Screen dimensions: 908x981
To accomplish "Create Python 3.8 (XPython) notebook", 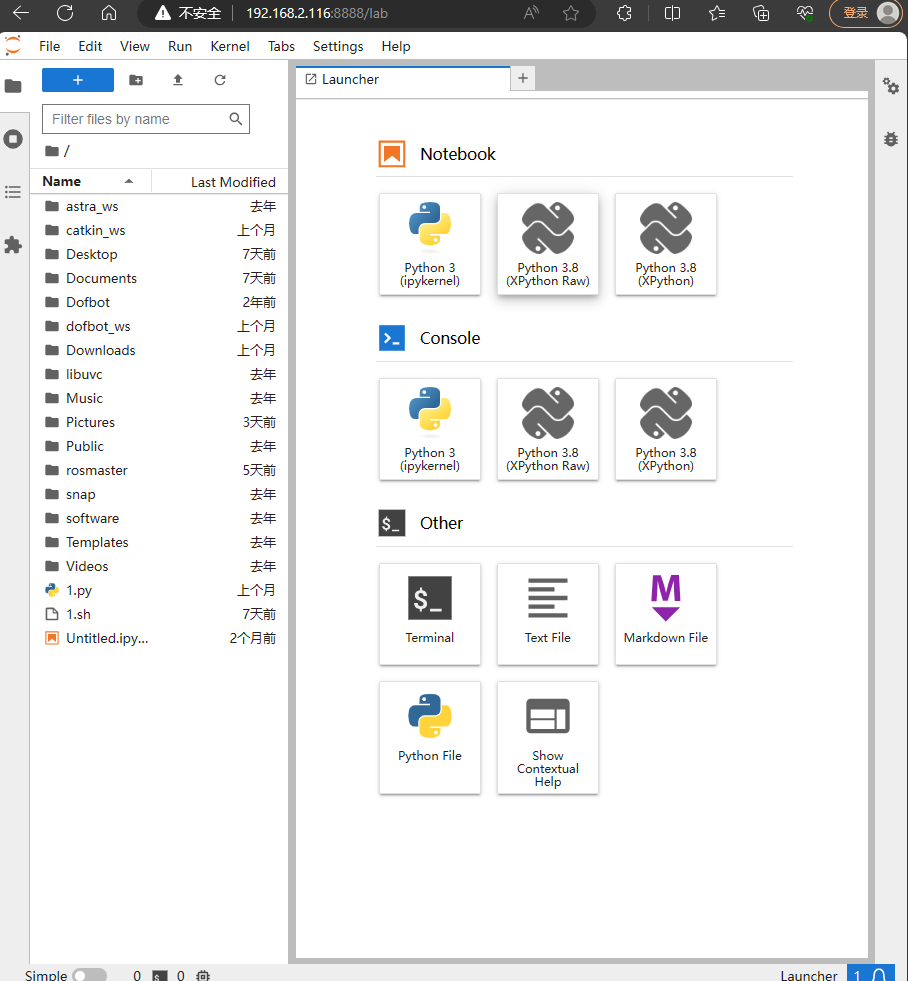I will 666,244.
